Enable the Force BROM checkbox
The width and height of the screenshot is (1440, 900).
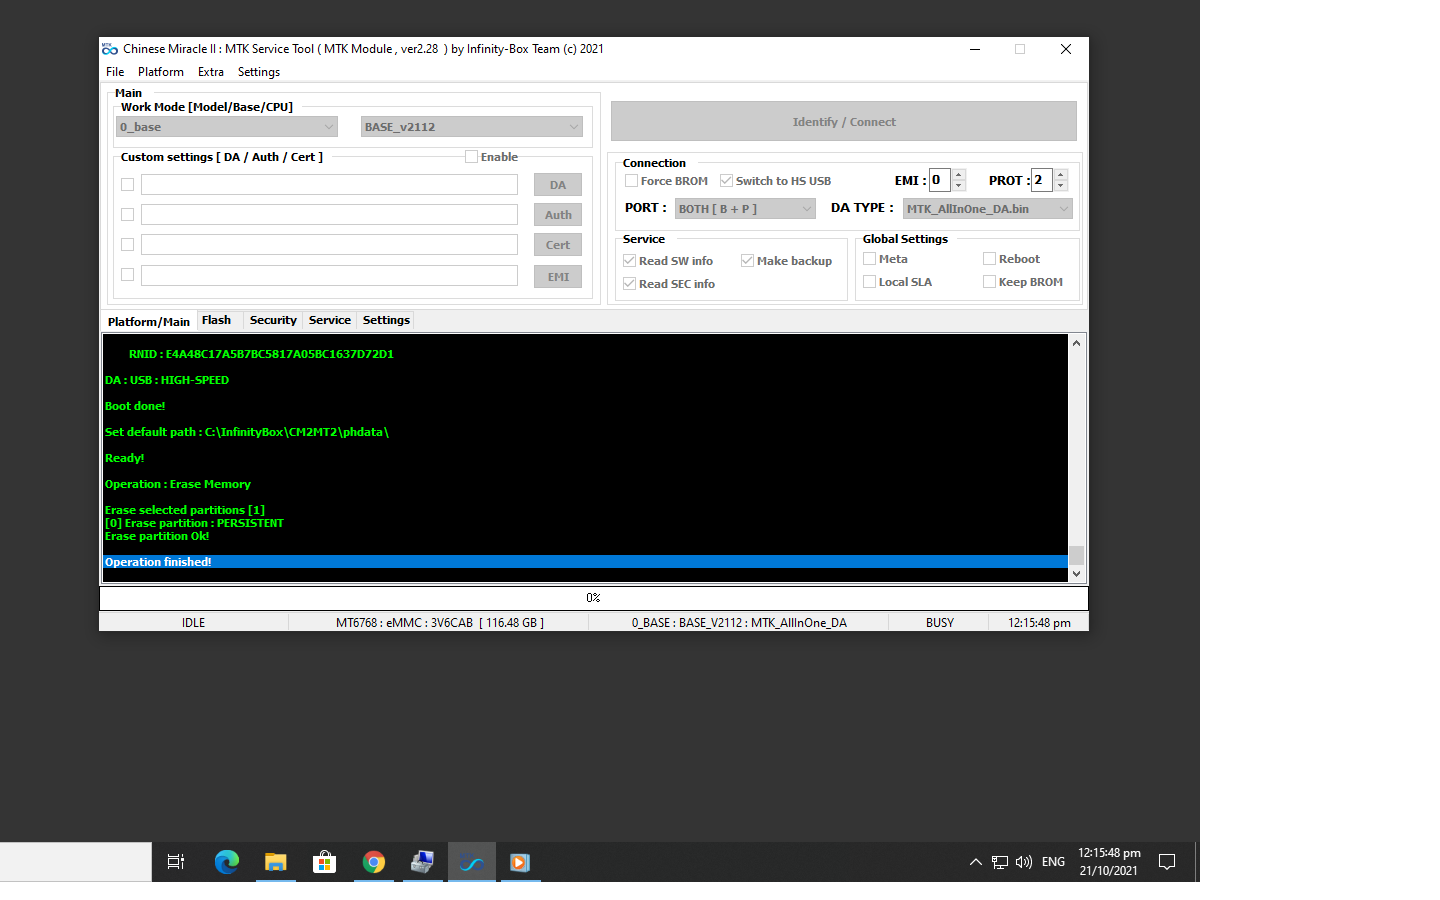(x=631, y=181)
